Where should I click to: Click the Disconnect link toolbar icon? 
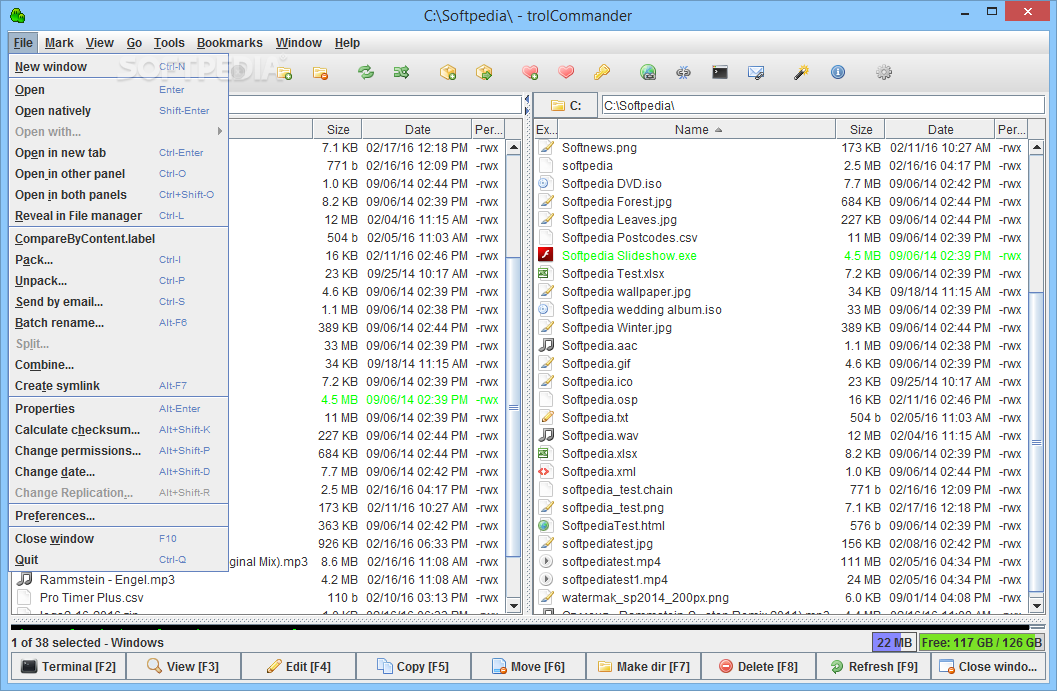(x=684, y=72)
